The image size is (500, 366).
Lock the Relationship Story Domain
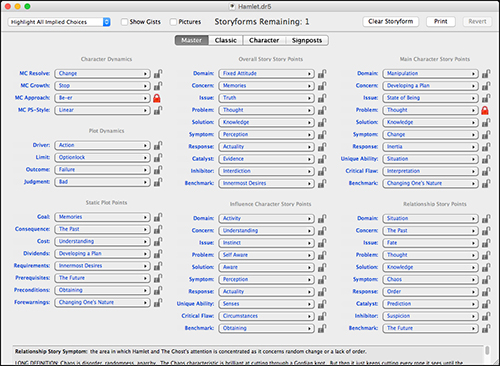coord(486,218)
